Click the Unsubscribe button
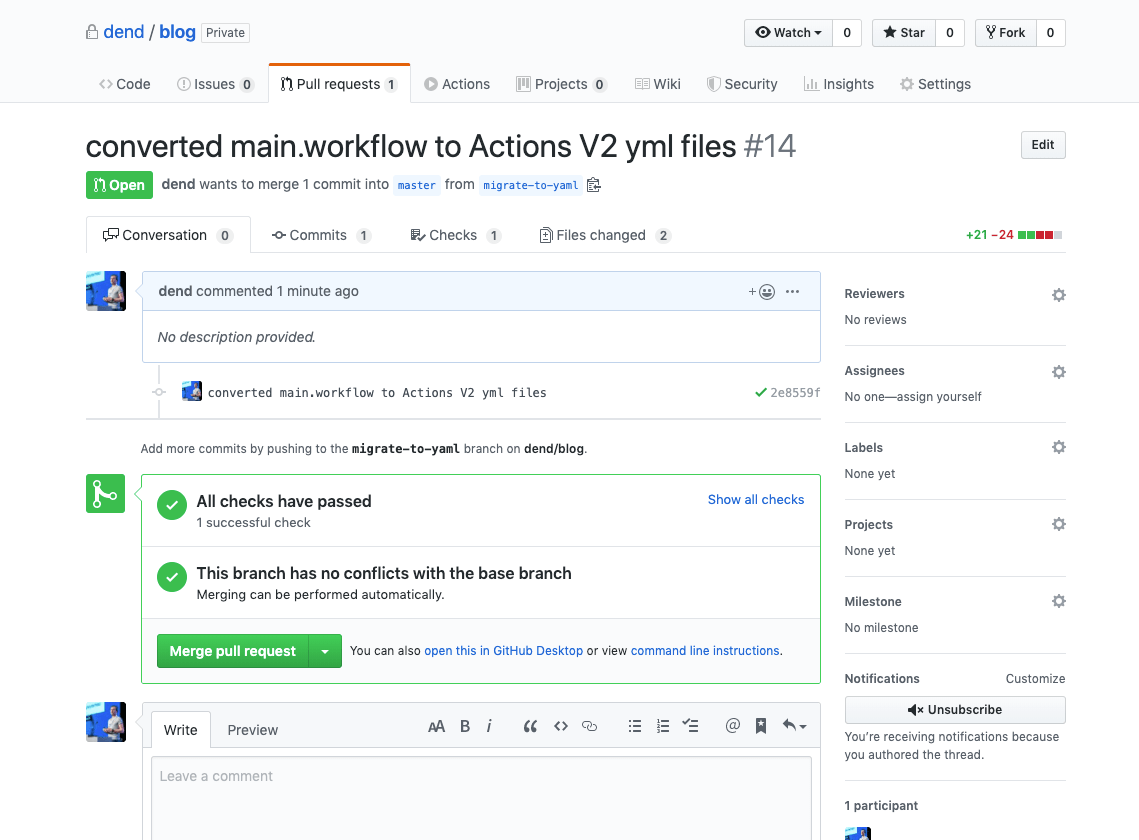The width and height of the screenshot is (1139, 840). pyautogui.click(x=954, y=710)
